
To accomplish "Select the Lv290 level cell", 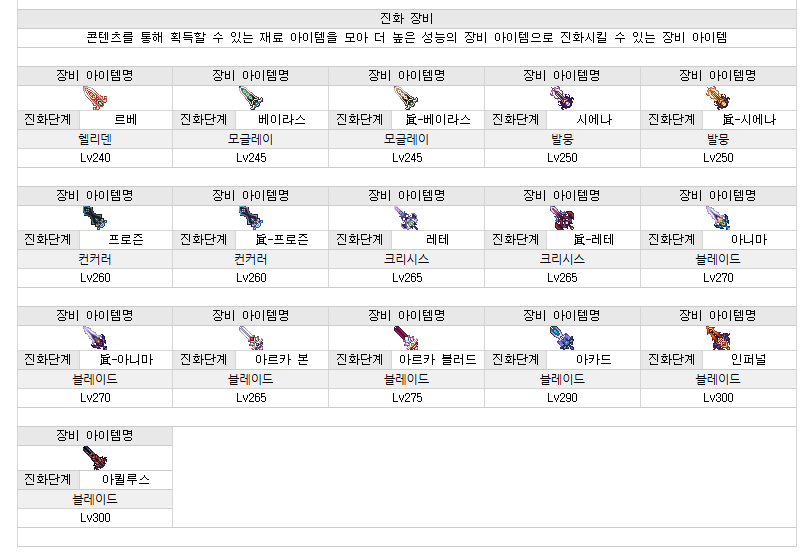I will 562,397.
